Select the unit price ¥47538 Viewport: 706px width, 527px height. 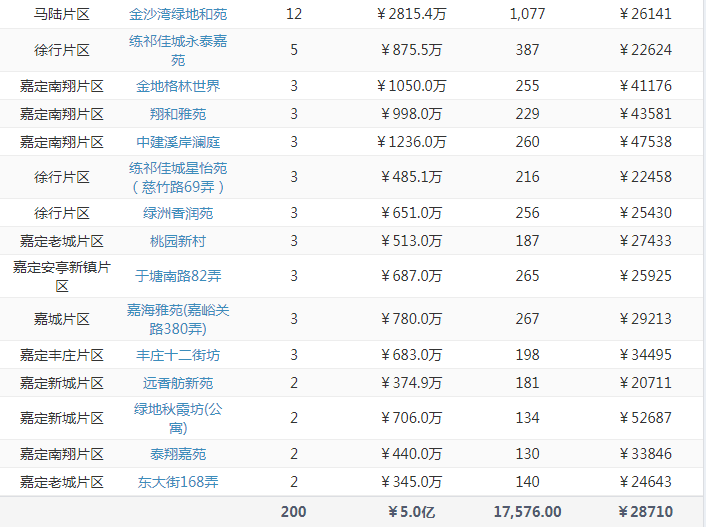(646, 142)
